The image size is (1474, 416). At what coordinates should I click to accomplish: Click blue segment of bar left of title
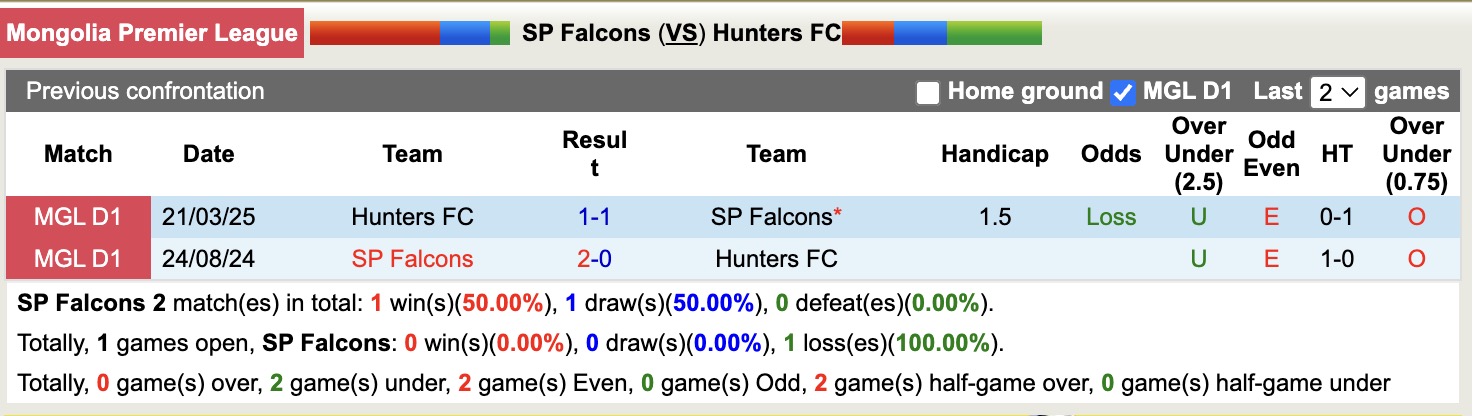[x=464, y=33]
